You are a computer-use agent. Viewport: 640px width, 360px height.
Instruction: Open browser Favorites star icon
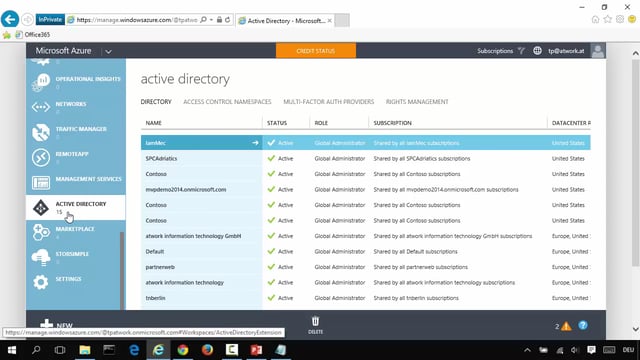click(607, 20)
